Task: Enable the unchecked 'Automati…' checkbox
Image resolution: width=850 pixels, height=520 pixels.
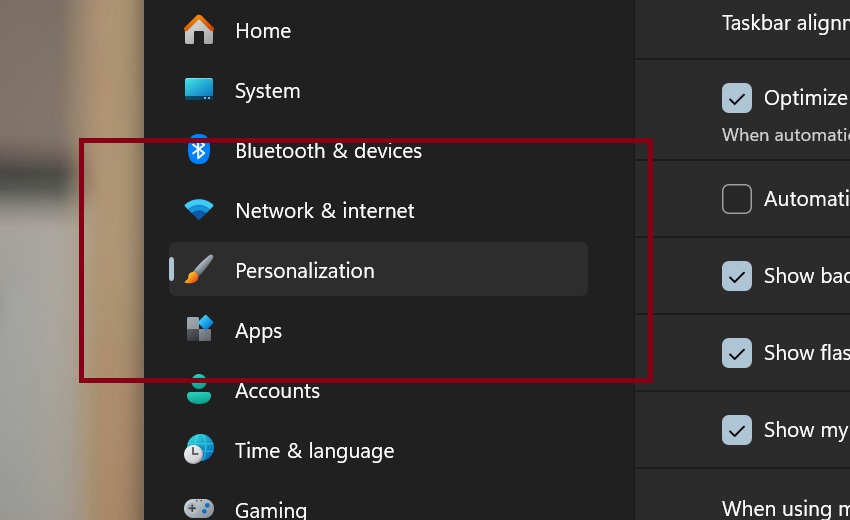Action: click(737, 199)
